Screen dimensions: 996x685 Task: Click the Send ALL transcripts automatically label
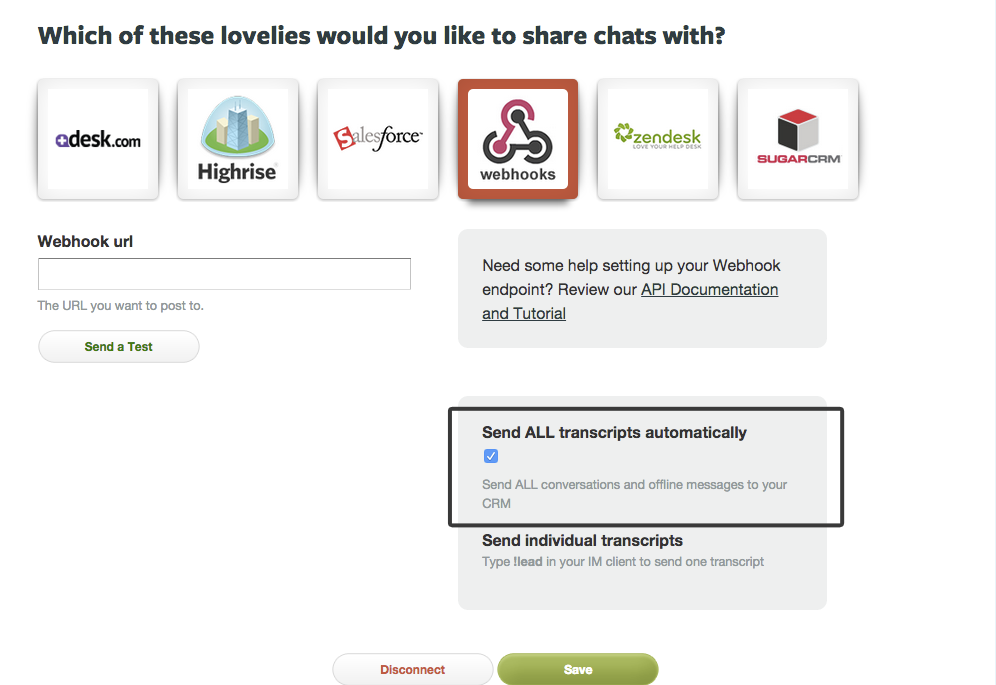pos(614,432)
